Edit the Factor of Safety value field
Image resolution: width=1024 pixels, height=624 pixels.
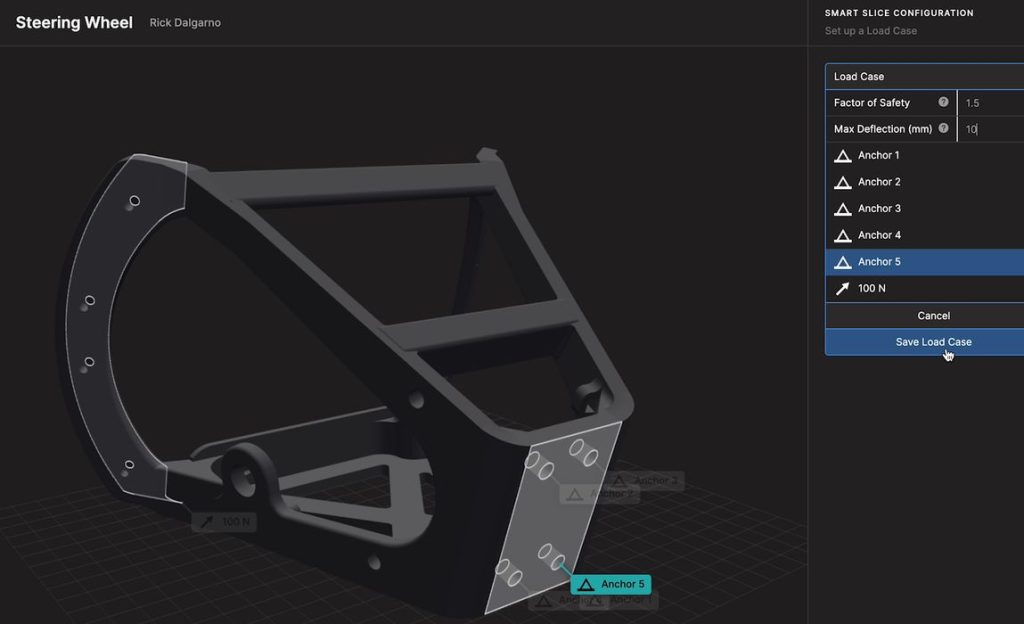[x=990, y=103]
